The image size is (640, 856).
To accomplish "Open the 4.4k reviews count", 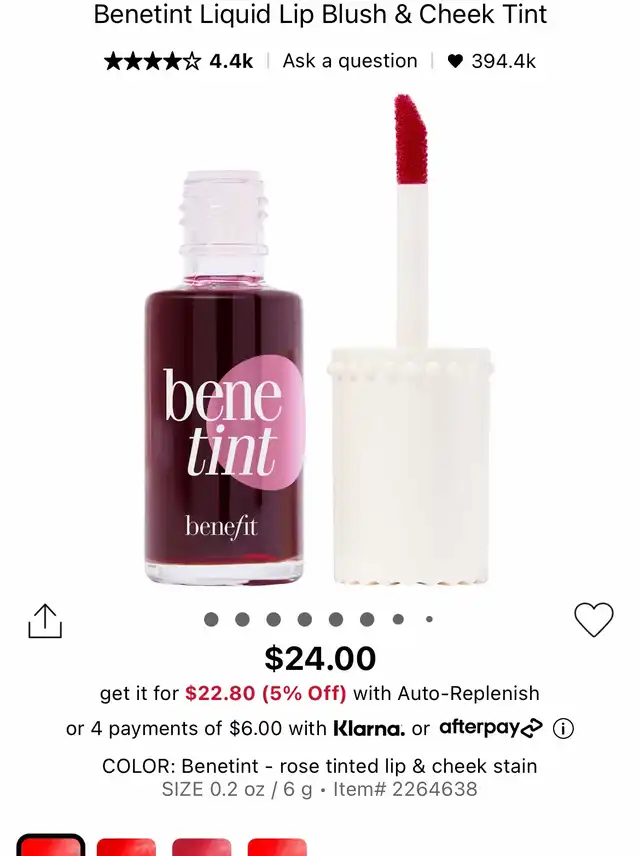I will coord(232,61).
